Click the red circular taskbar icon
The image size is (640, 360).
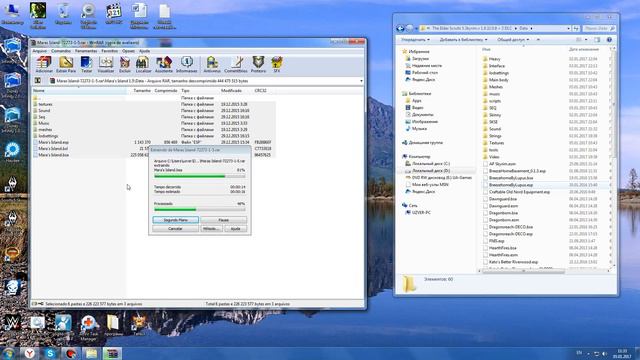point(71,353)
